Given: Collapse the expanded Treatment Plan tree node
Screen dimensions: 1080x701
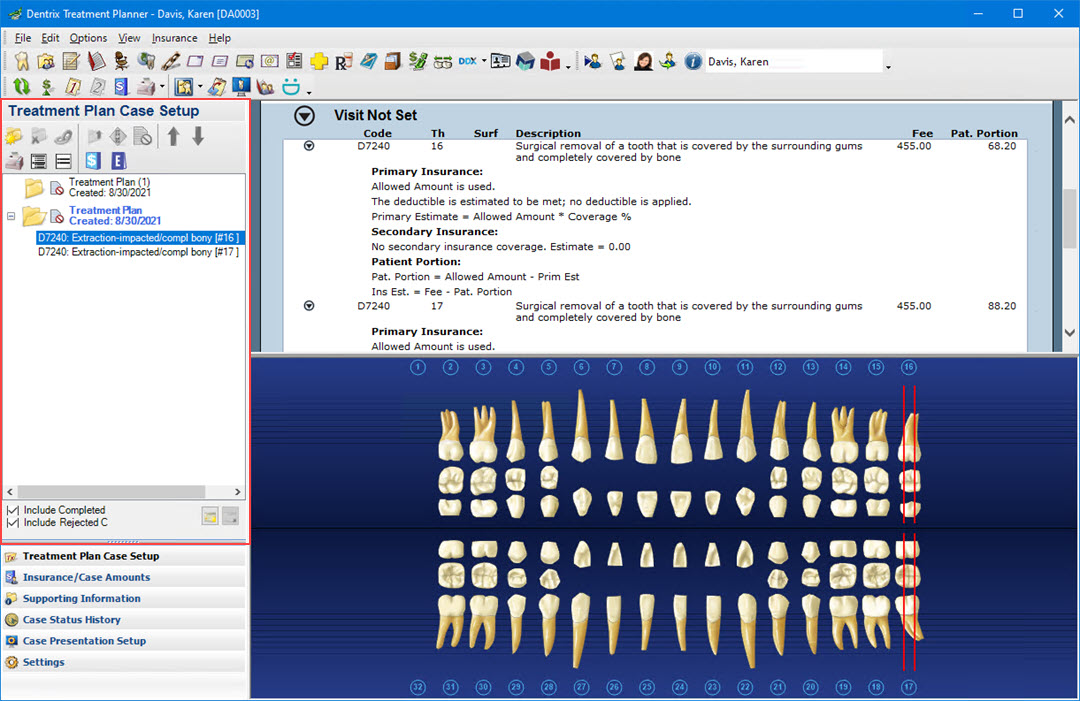Looking at the screenshot, I should (12, 216).
